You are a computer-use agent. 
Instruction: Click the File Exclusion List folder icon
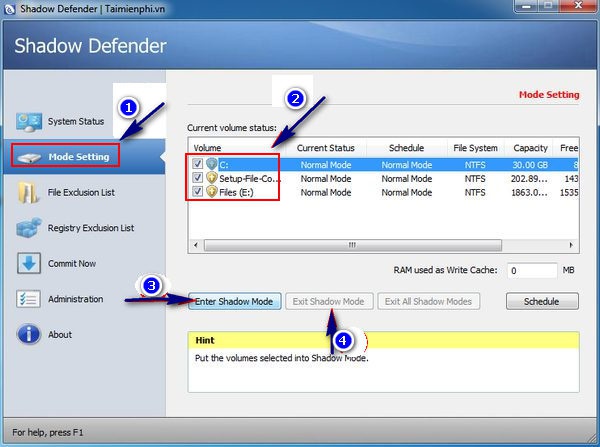(28, 193)
